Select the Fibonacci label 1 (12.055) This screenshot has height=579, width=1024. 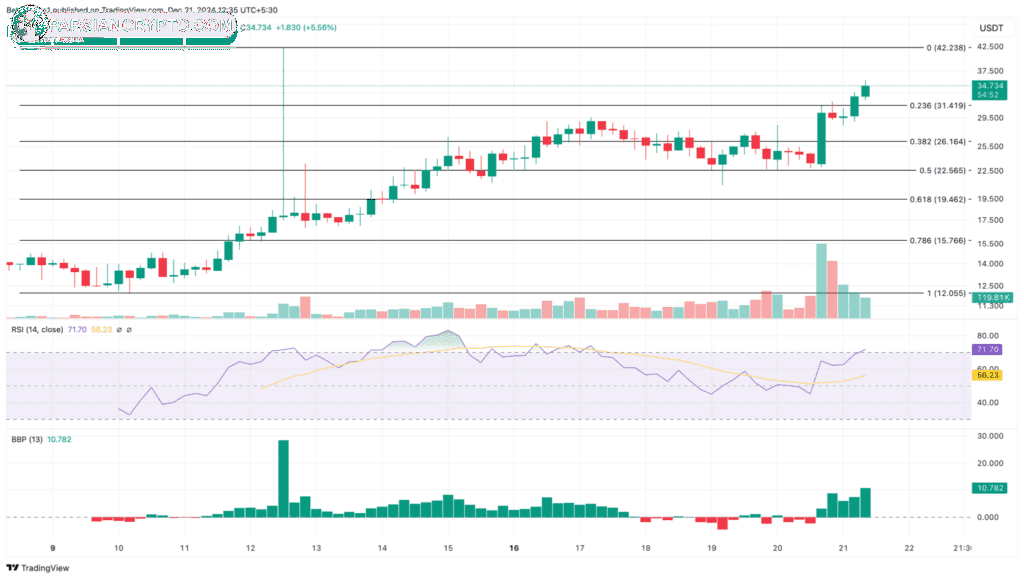(946, 293)
